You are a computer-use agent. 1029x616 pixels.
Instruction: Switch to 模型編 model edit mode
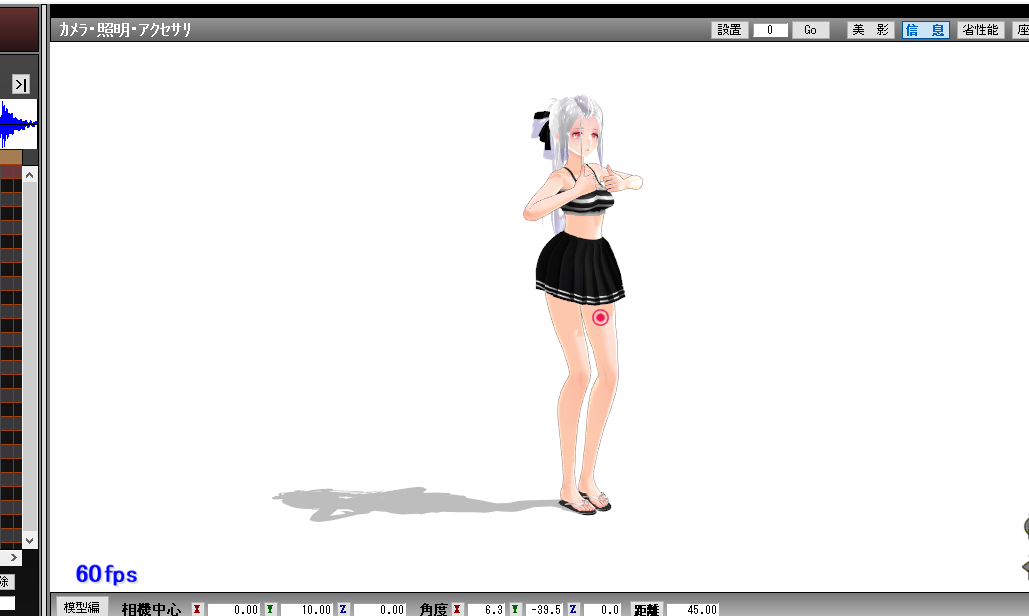click(x=82, y=608)
